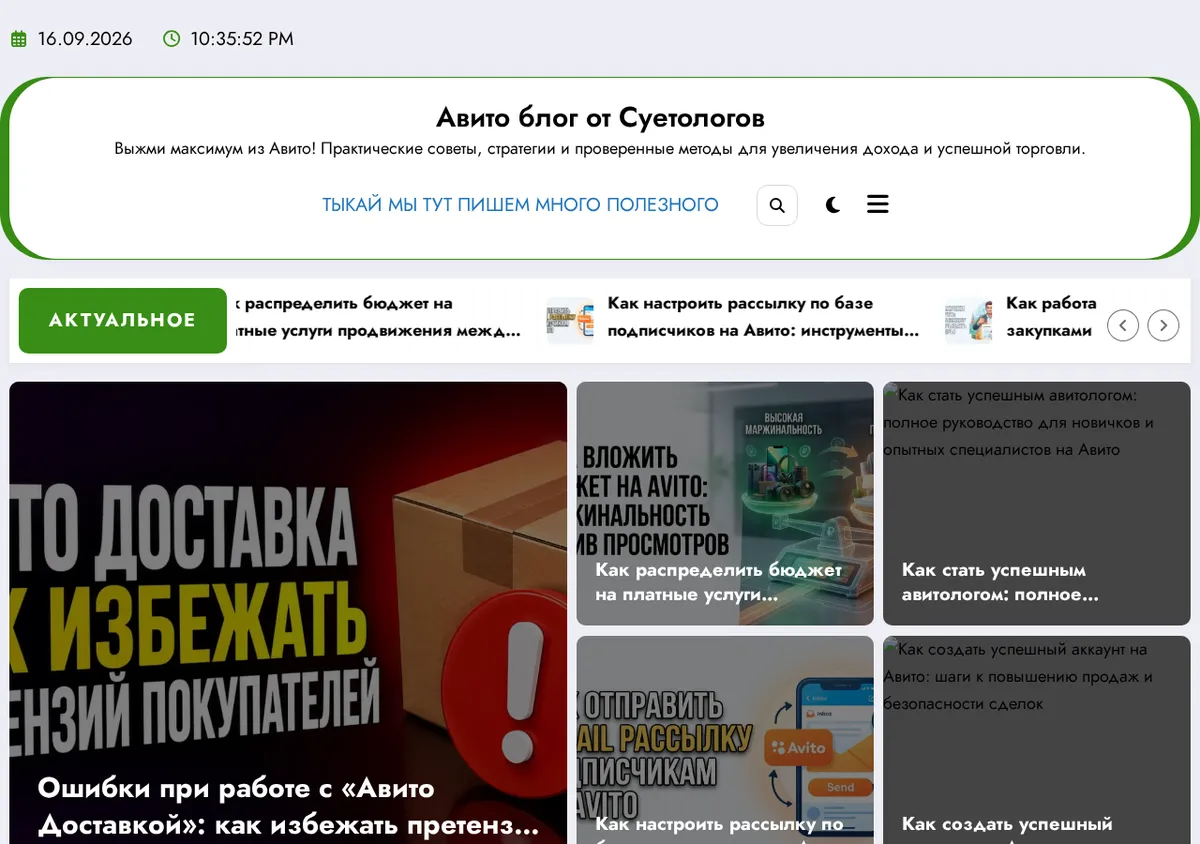This screenshot has width=1200, height=844.
Task: Open Авито блог от Суетологов title
Action: click(600, 118)
